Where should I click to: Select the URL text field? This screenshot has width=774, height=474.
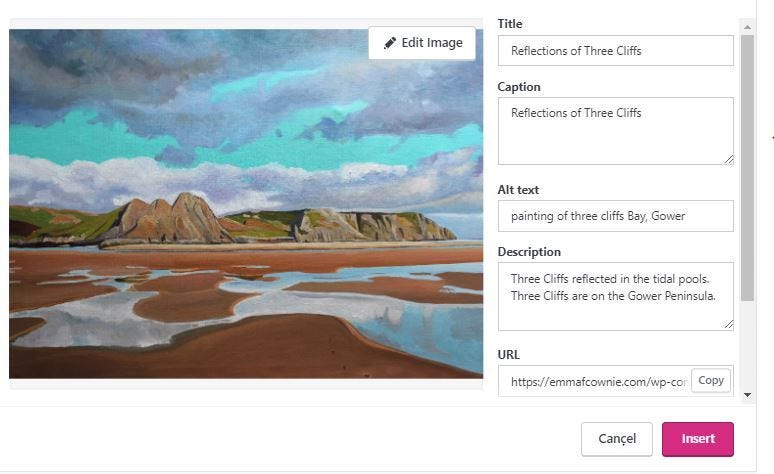coord(597,381)
